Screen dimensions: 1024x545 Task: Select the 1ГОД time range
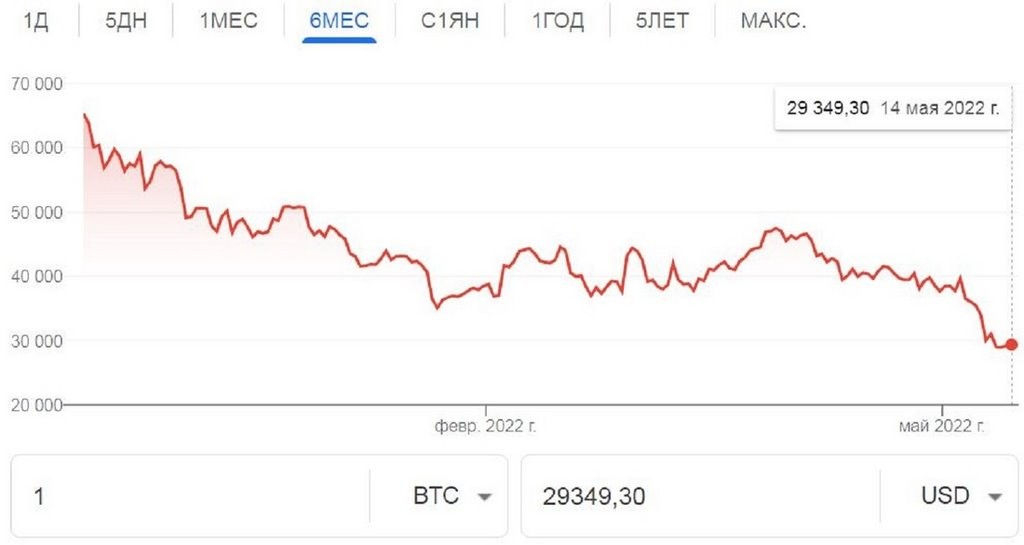pos(558,21)
